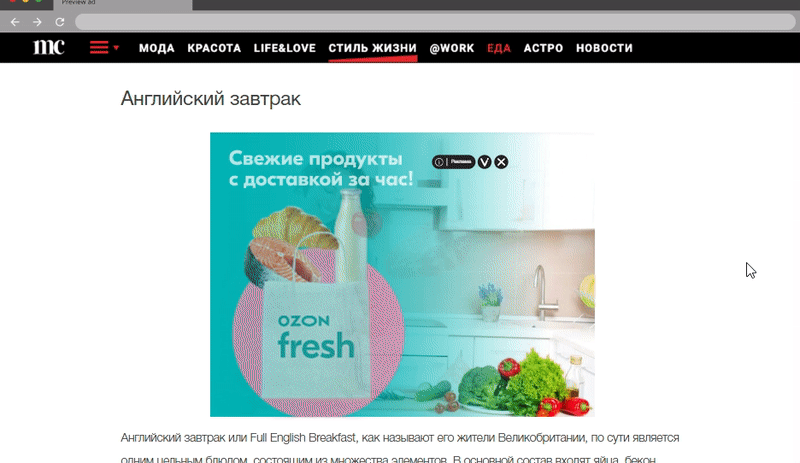
Task: Open the @WORK section
Action: pyautogui.click(x=452, y=48)
